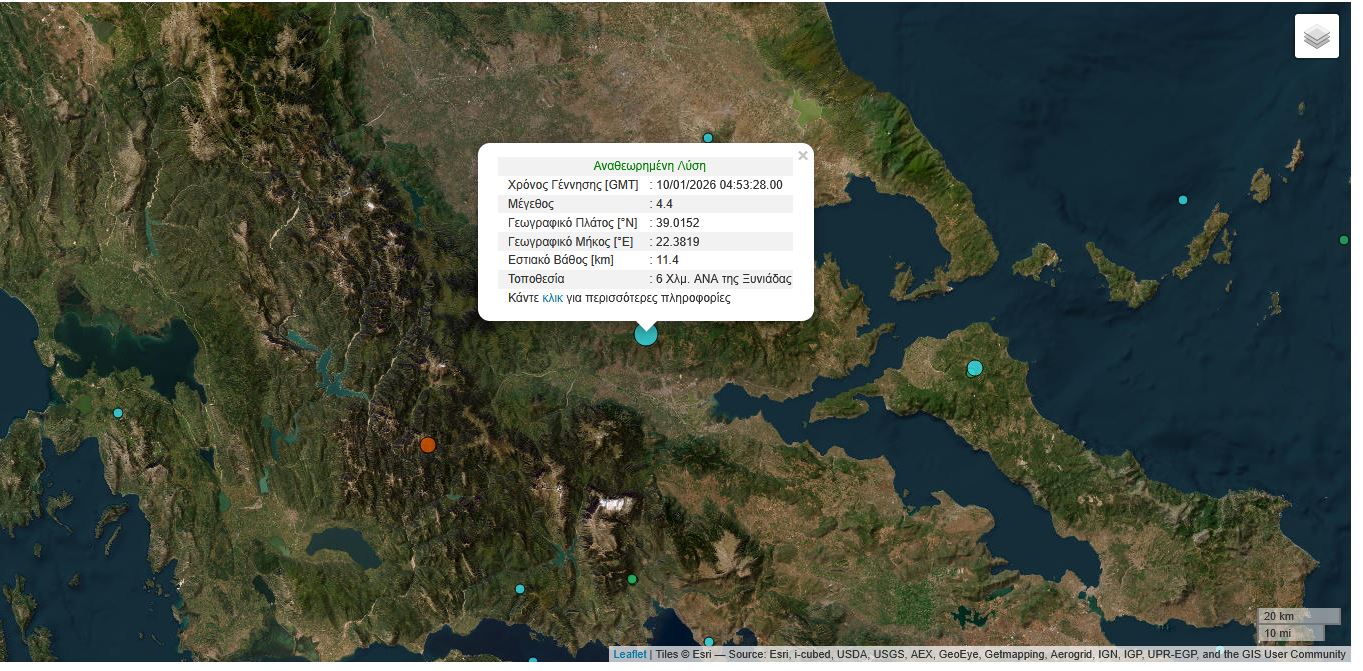Click the magnitude value 4.4

(664, 204)
